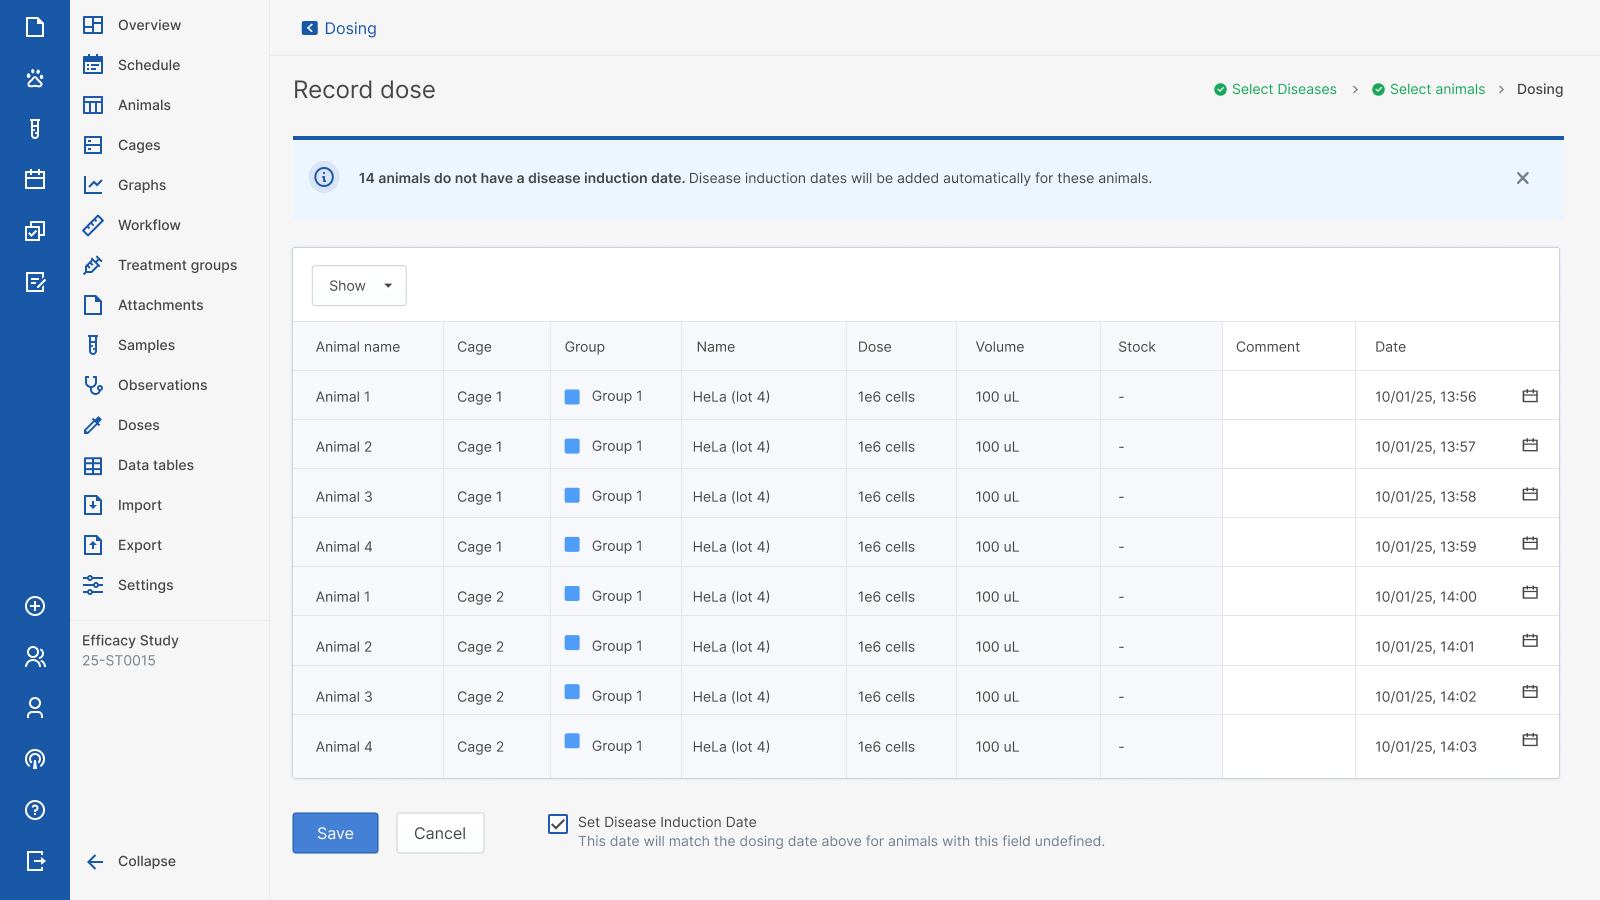Untick Set Disease Induction Date checkbox
Screen dimensions: 1600x900
(558, 823)
